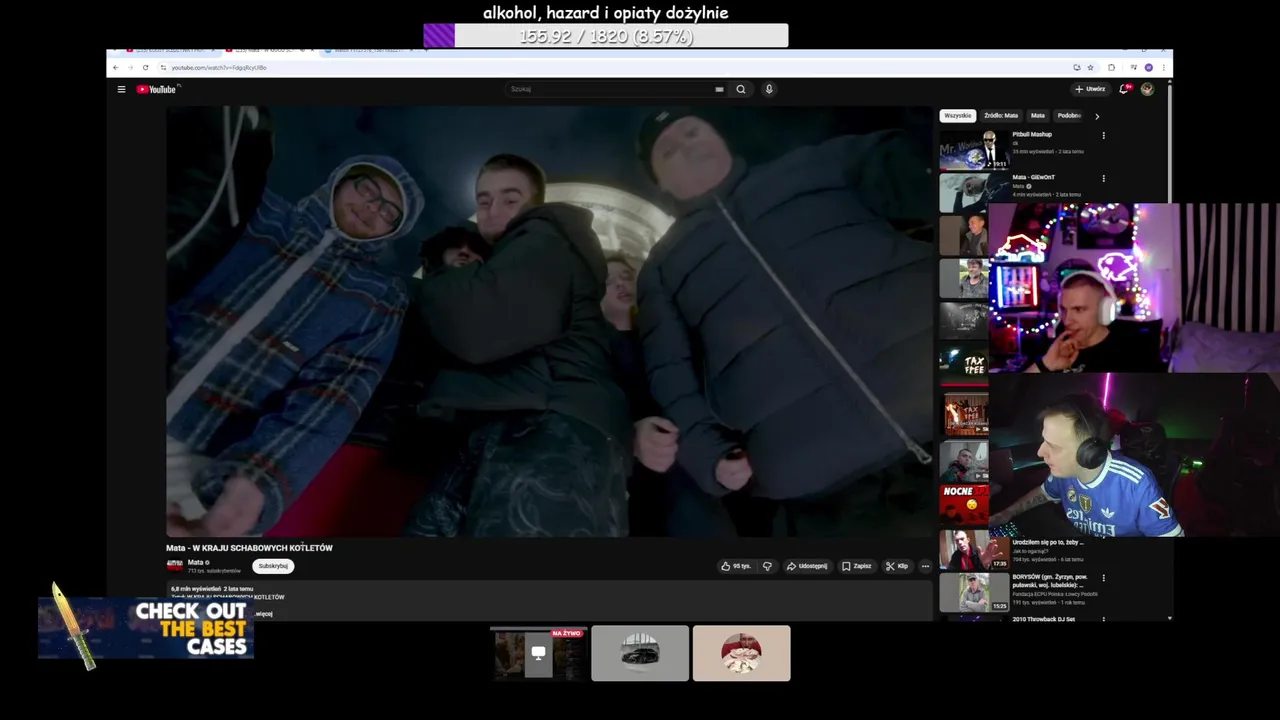This screenshot has width=1280, height=720.
Task: Click the browser address bar URL
Action: coord(219,67)
